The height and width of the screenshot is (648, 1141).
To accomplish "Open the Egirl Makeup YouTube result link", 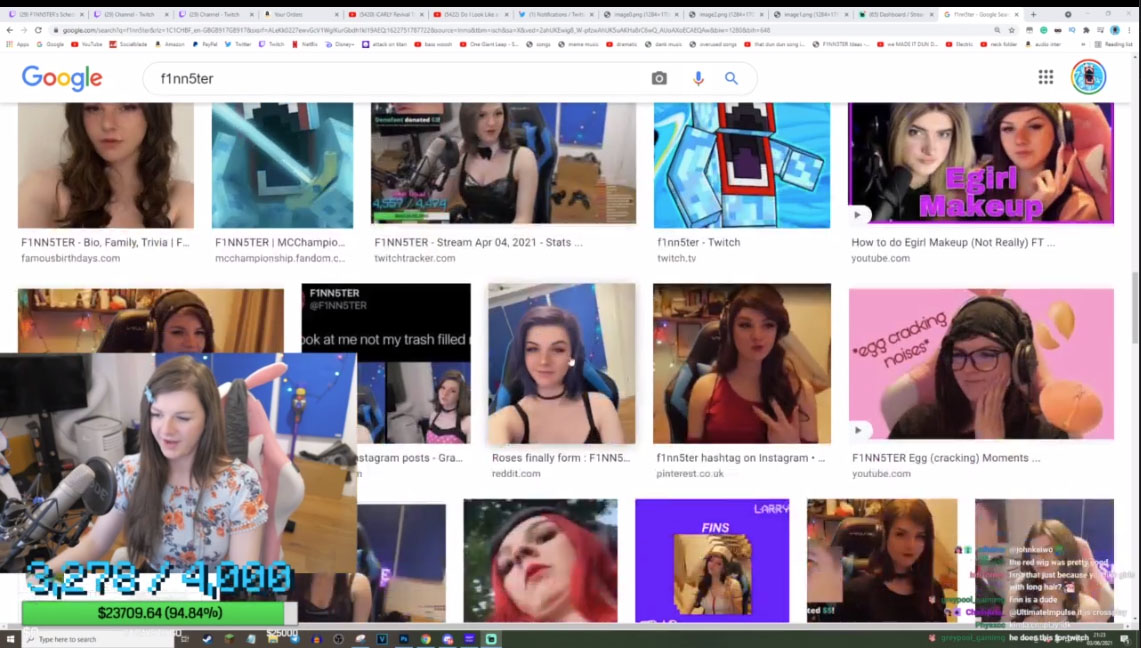I will click(x=953, y=242).
